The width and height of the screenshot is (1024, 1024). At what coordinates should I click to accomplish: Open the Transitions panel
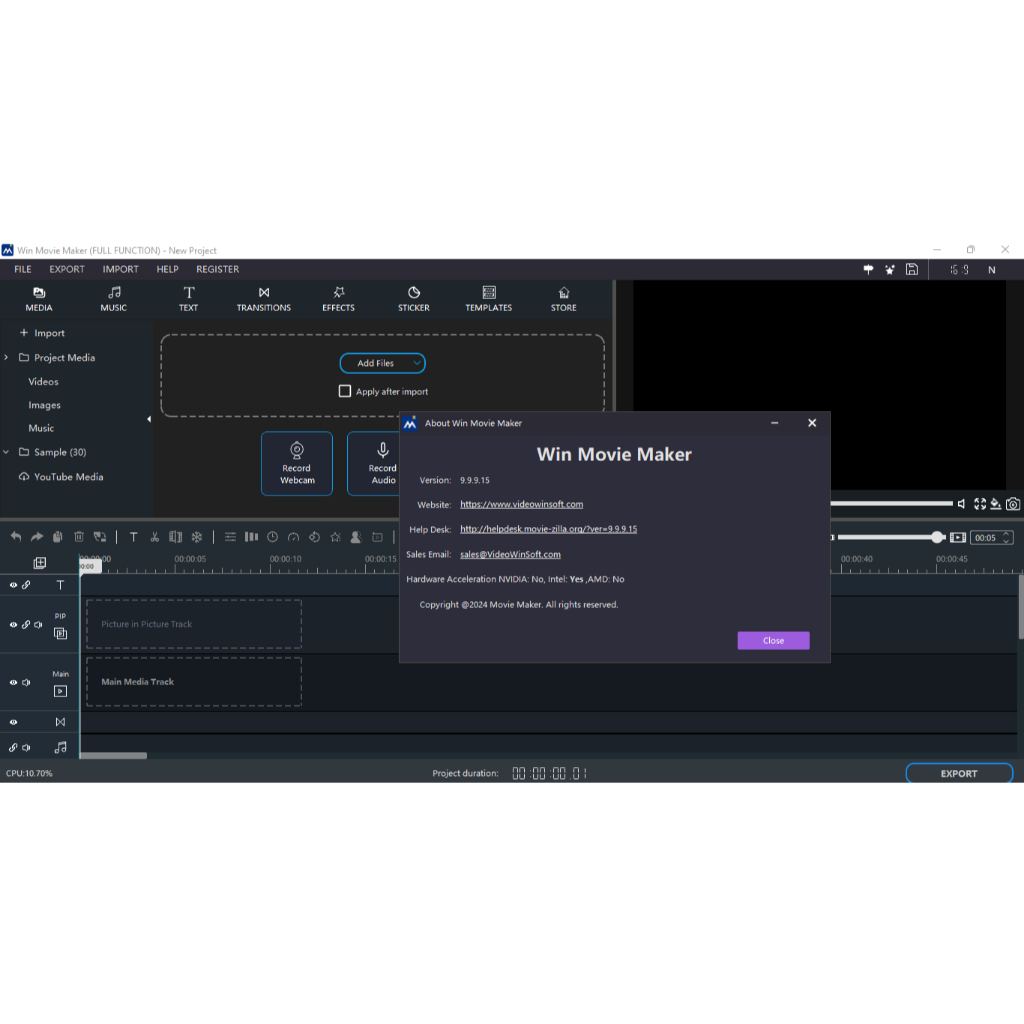pyautogui.click(x=263, y=298)
